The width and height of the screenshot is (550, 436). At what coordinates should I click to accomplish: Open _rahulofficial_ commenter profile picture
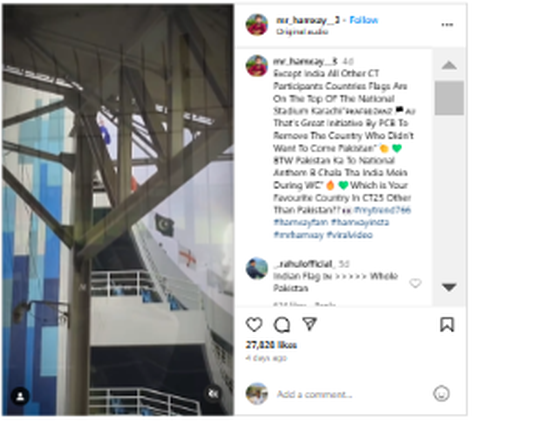[257, 269]
